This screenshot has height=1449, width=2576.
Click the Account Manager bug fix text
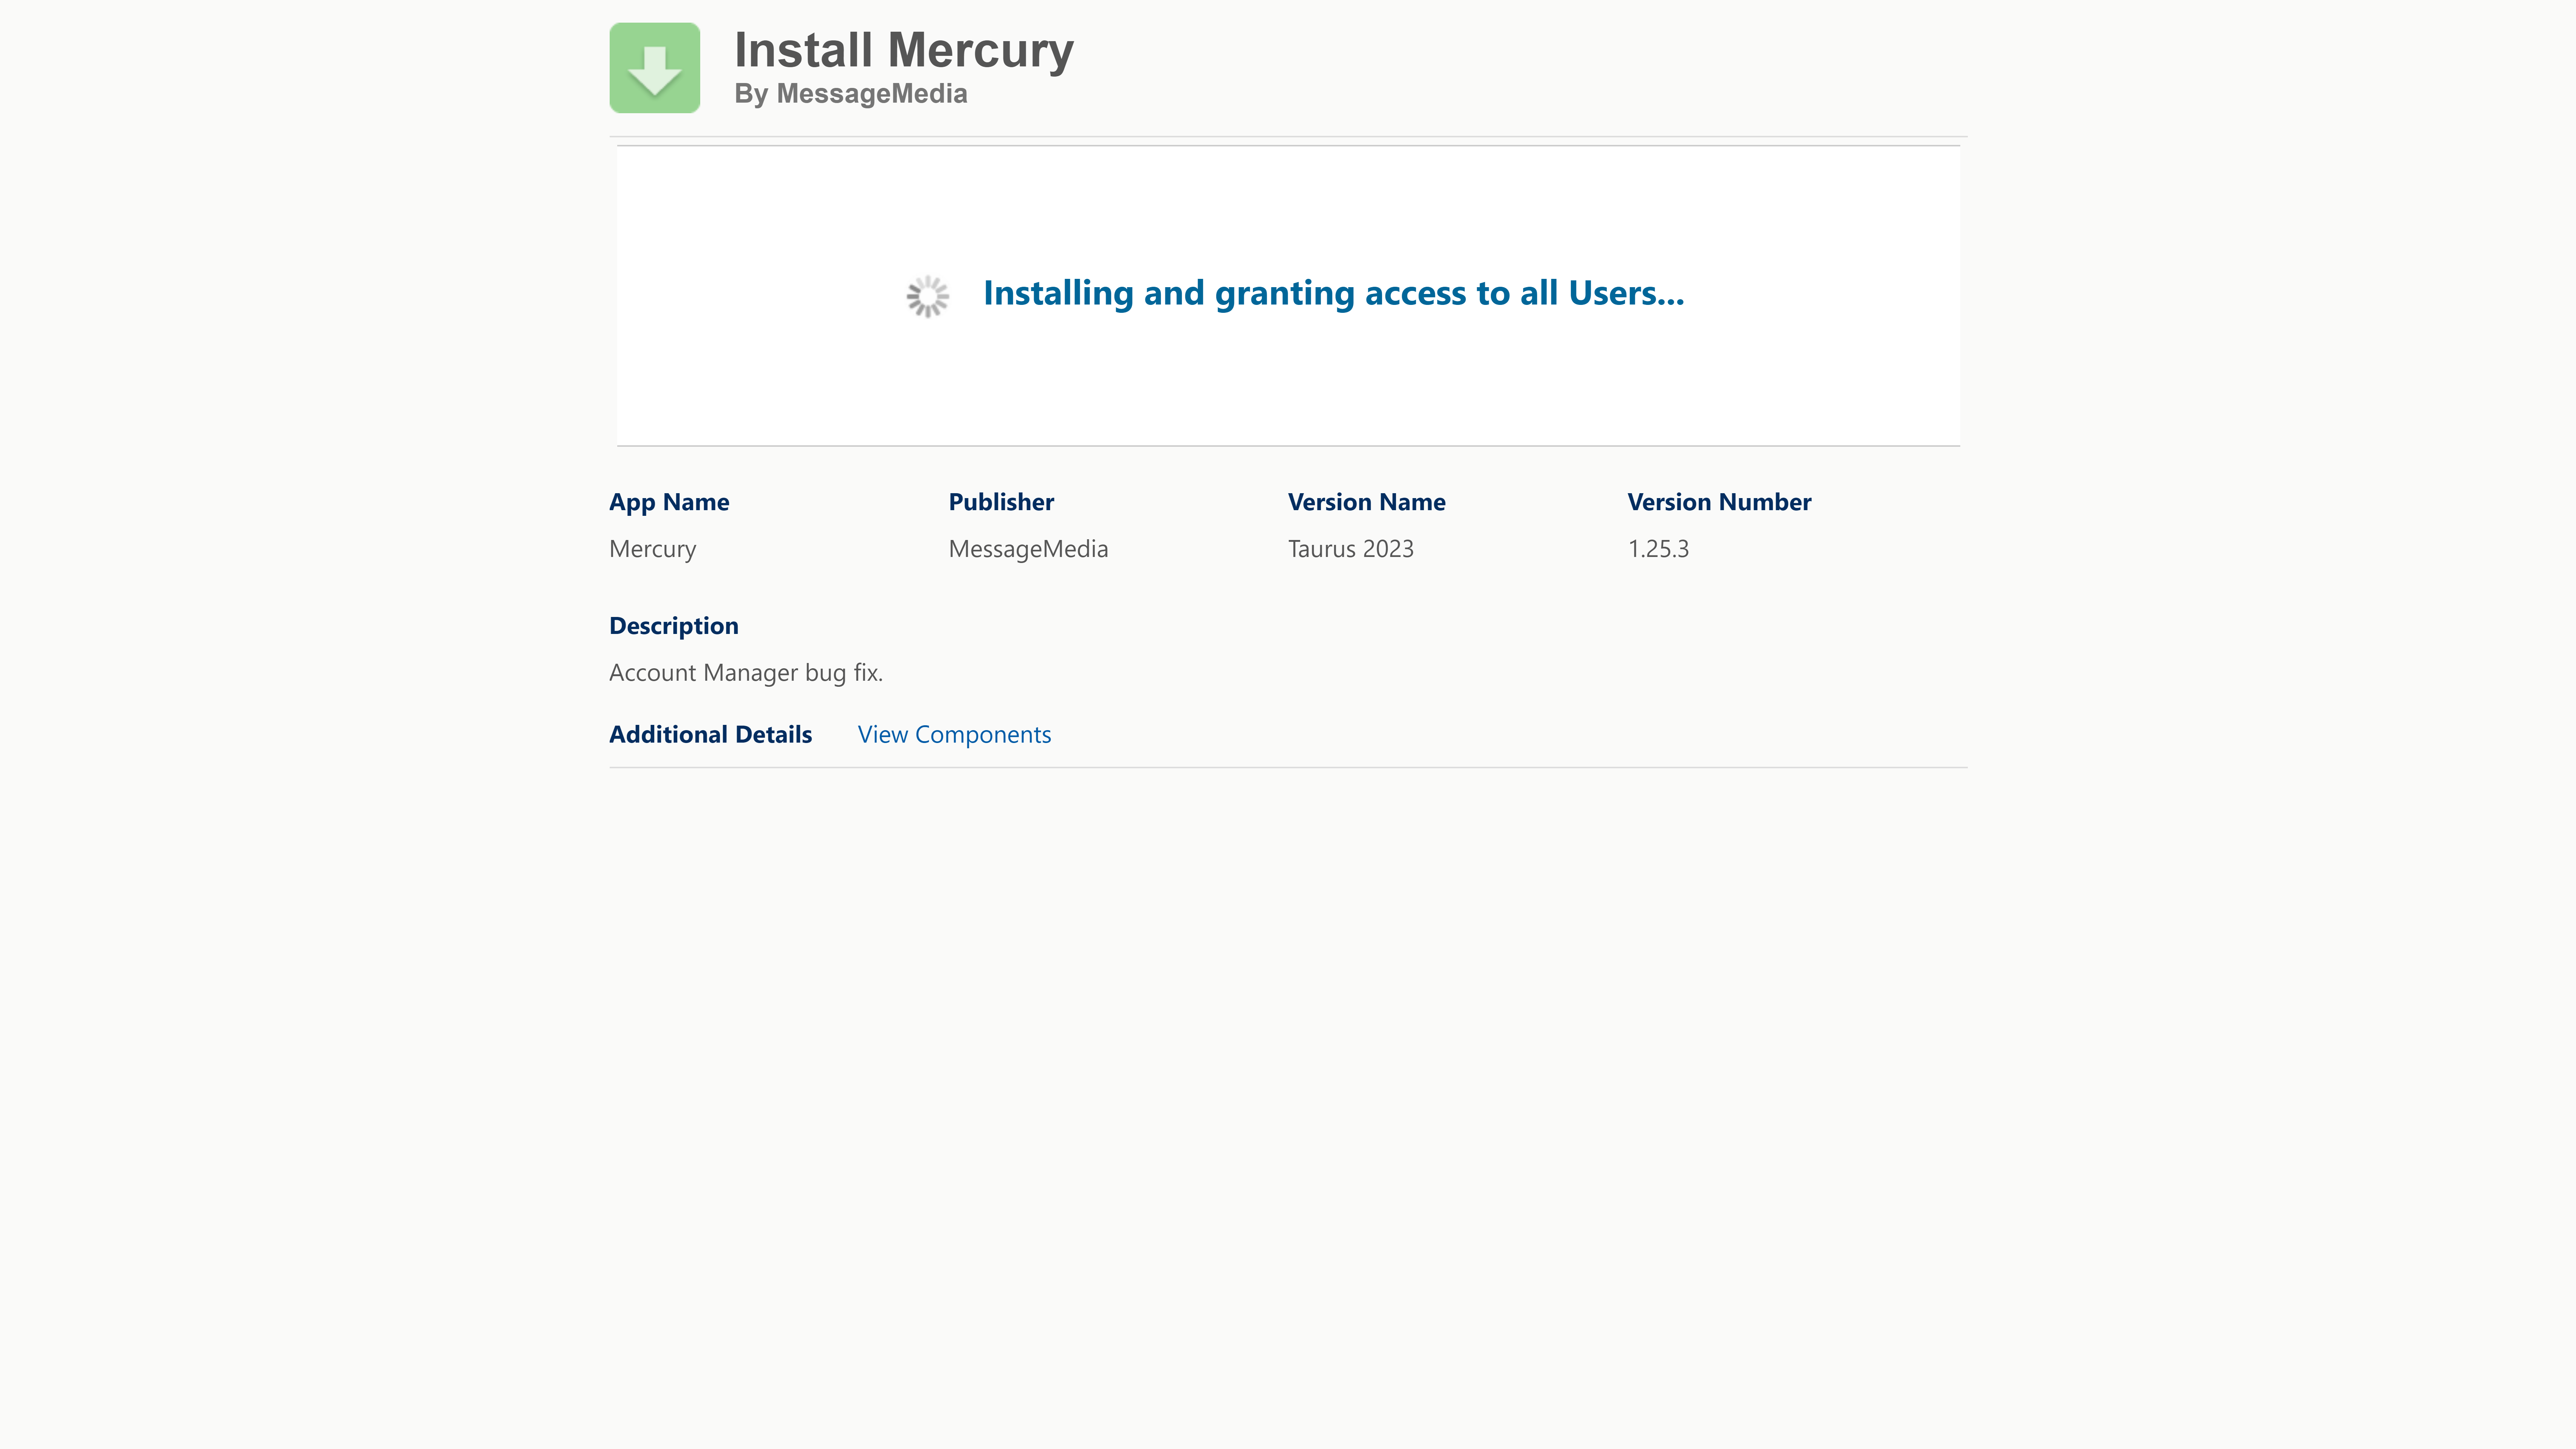tap(746, 673)
